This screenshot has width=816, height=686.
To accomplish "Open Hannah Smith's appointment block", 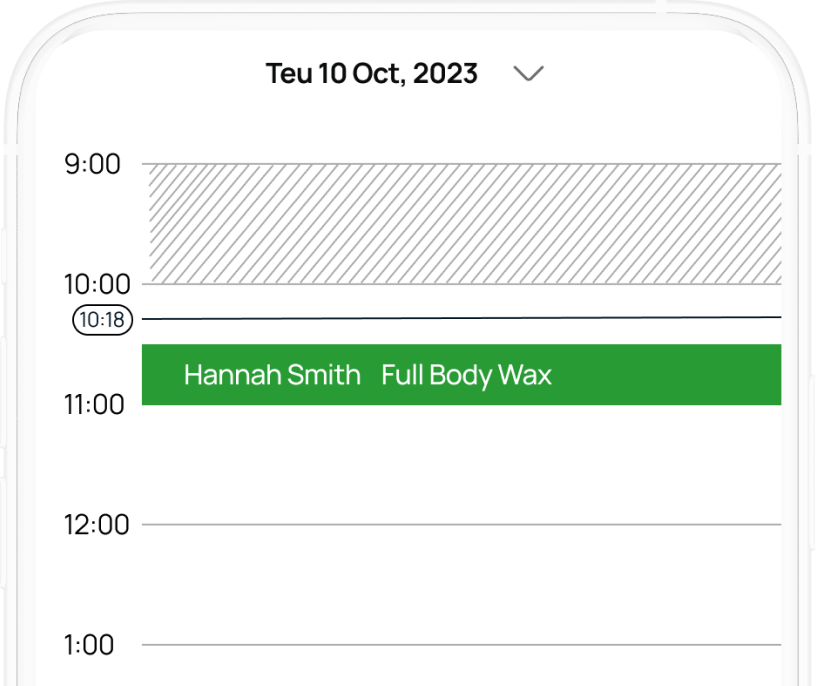I will 461,375.
